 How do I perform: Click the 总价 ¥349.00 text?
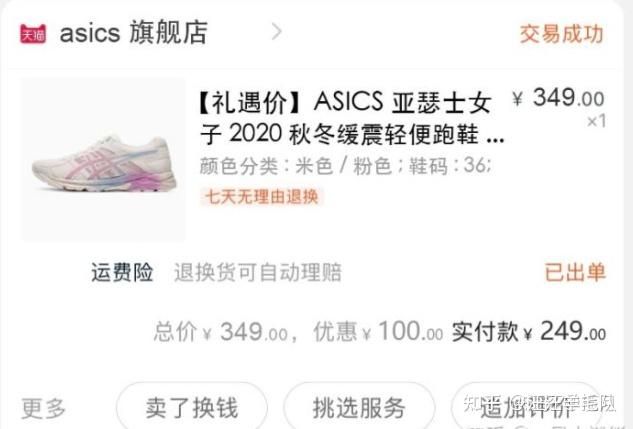coord(221,332)
